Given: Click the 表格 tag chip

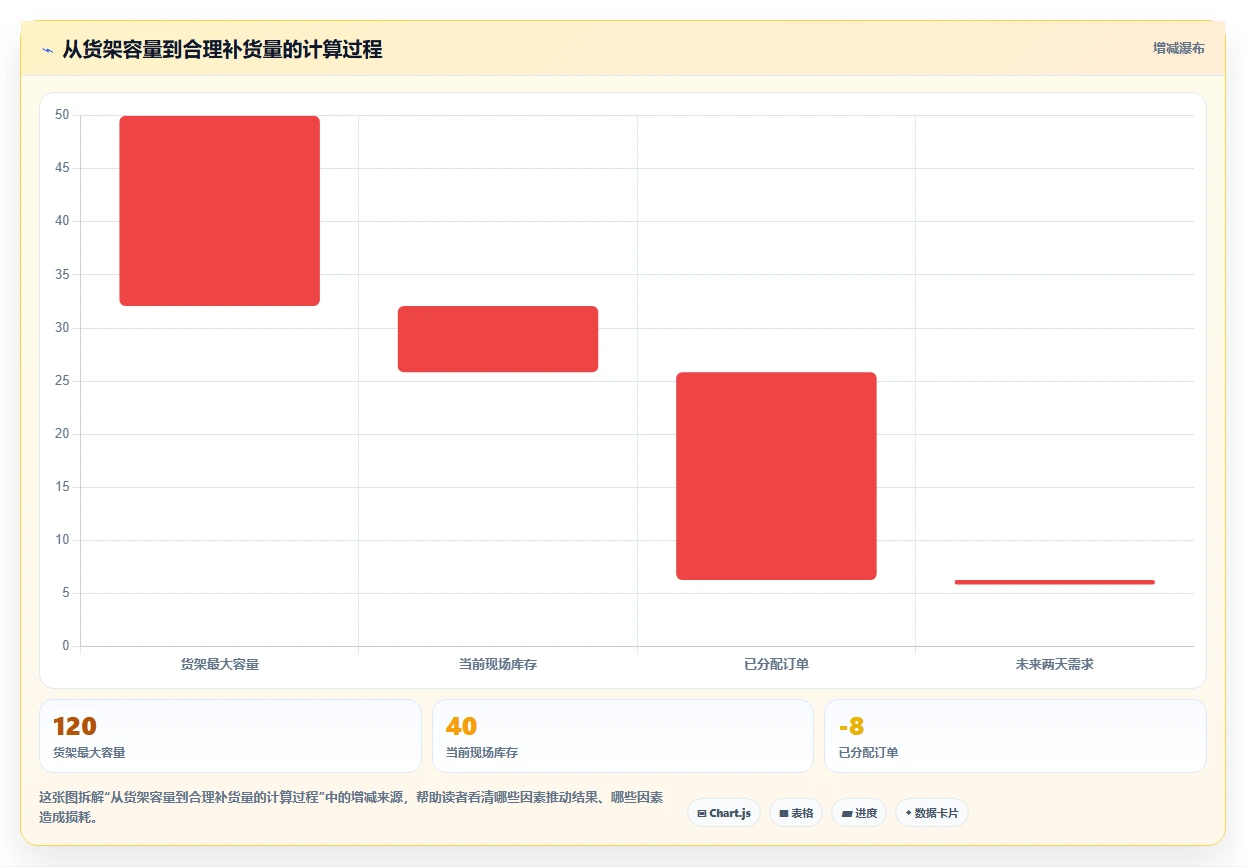Looking at the screenshot, I should [795, 813].
